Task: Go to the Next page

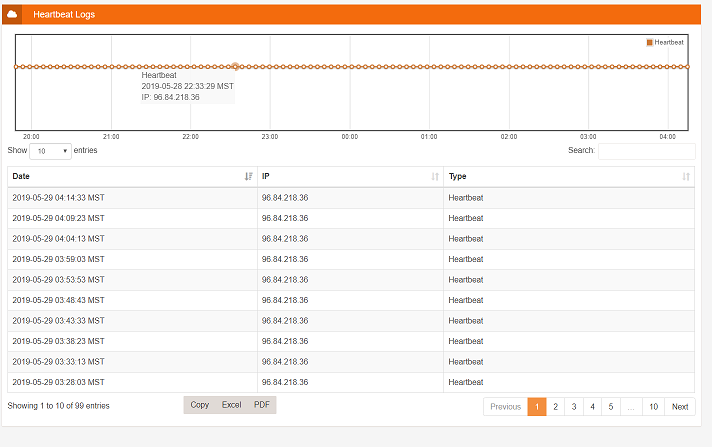Action: 680,407
